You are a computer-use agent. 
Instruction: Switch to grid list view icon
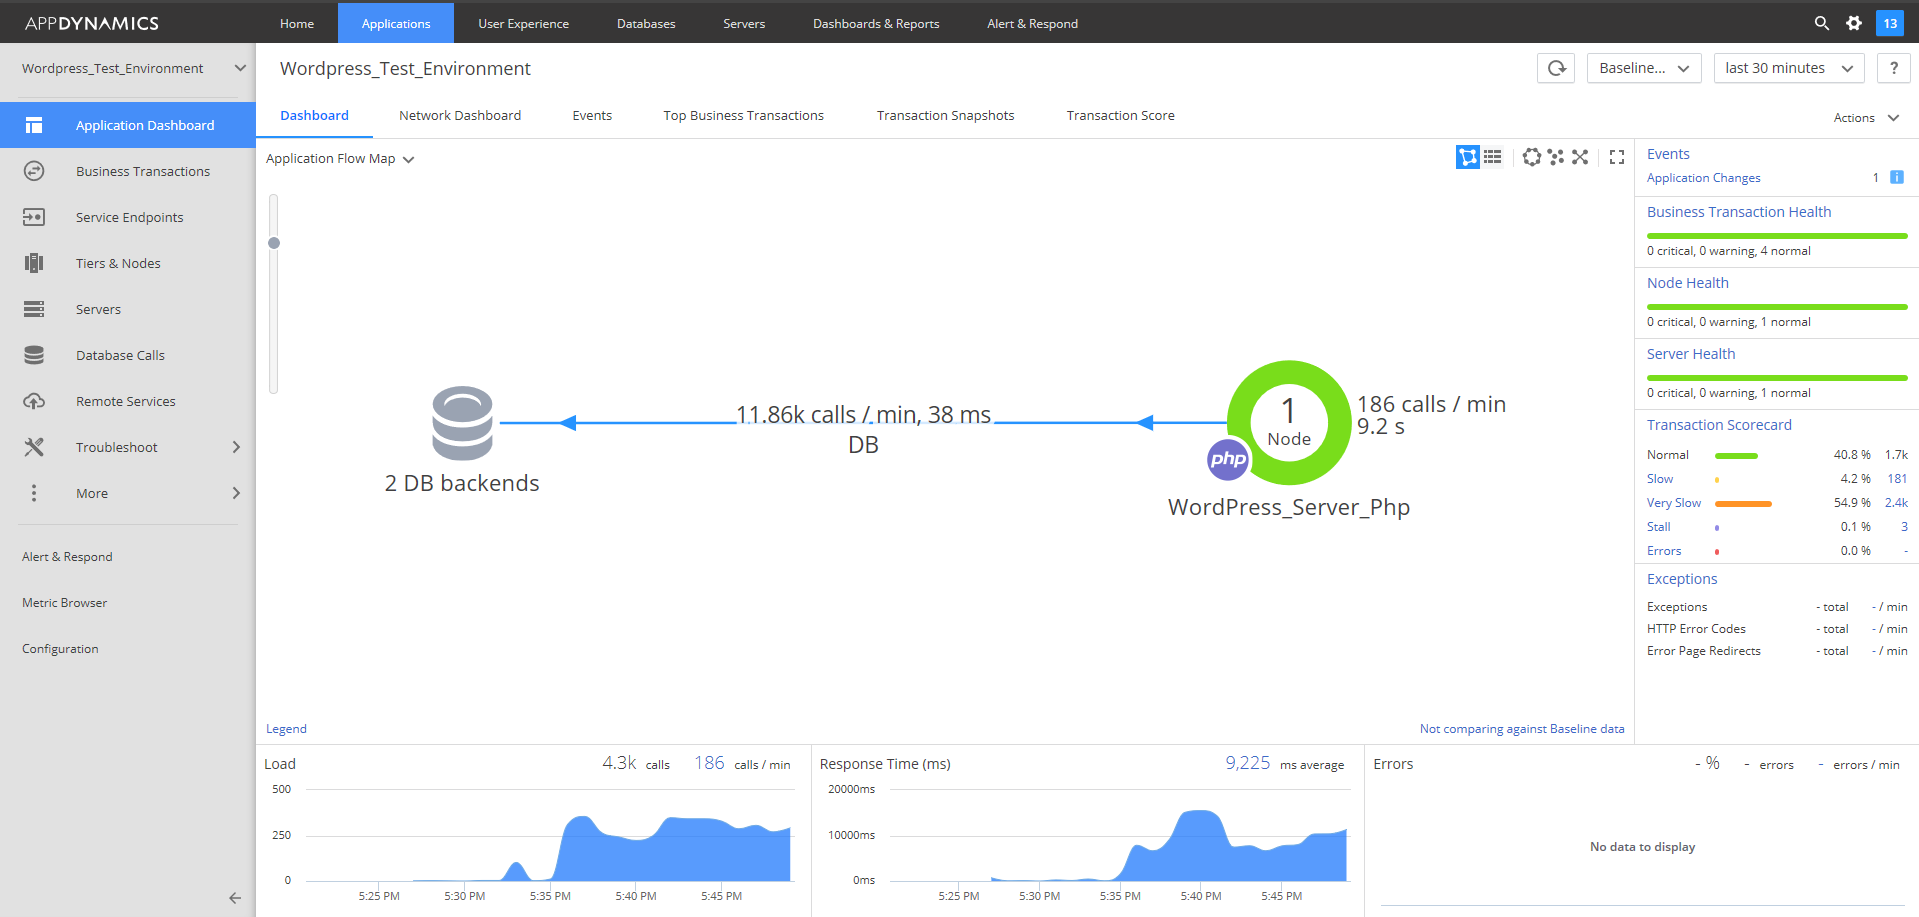[x=1493, y=157]
